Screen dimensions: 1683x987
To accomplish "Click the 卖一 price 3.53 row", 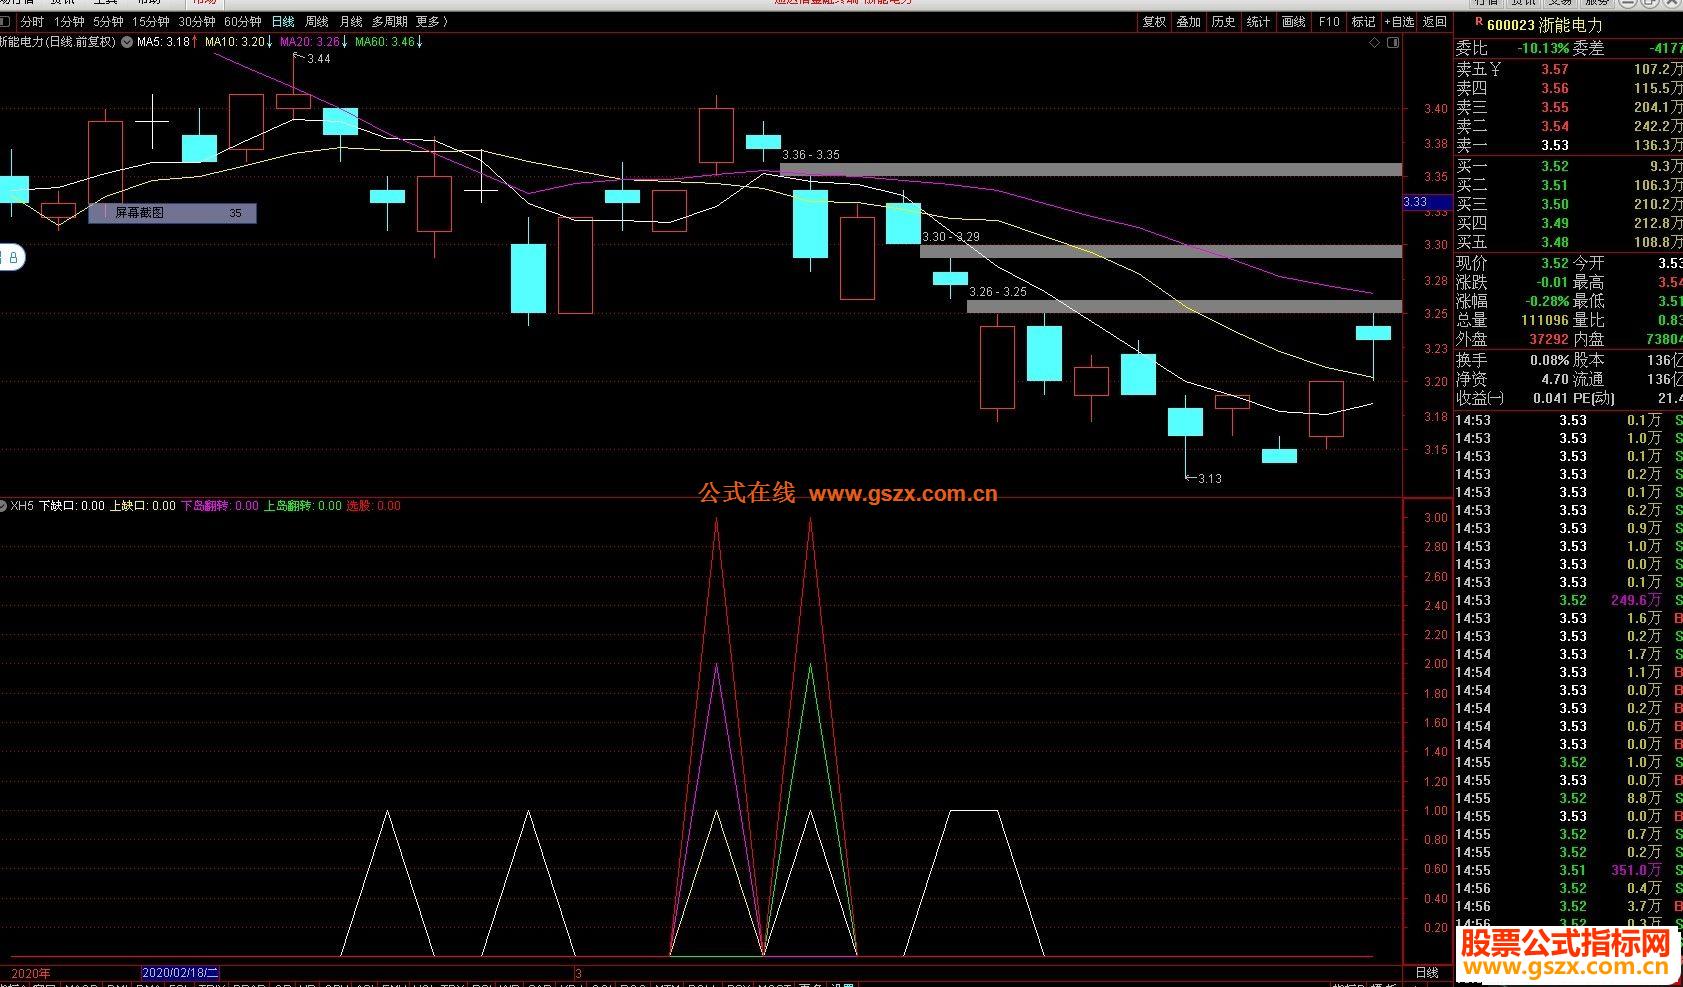I will coord(1568,145).
